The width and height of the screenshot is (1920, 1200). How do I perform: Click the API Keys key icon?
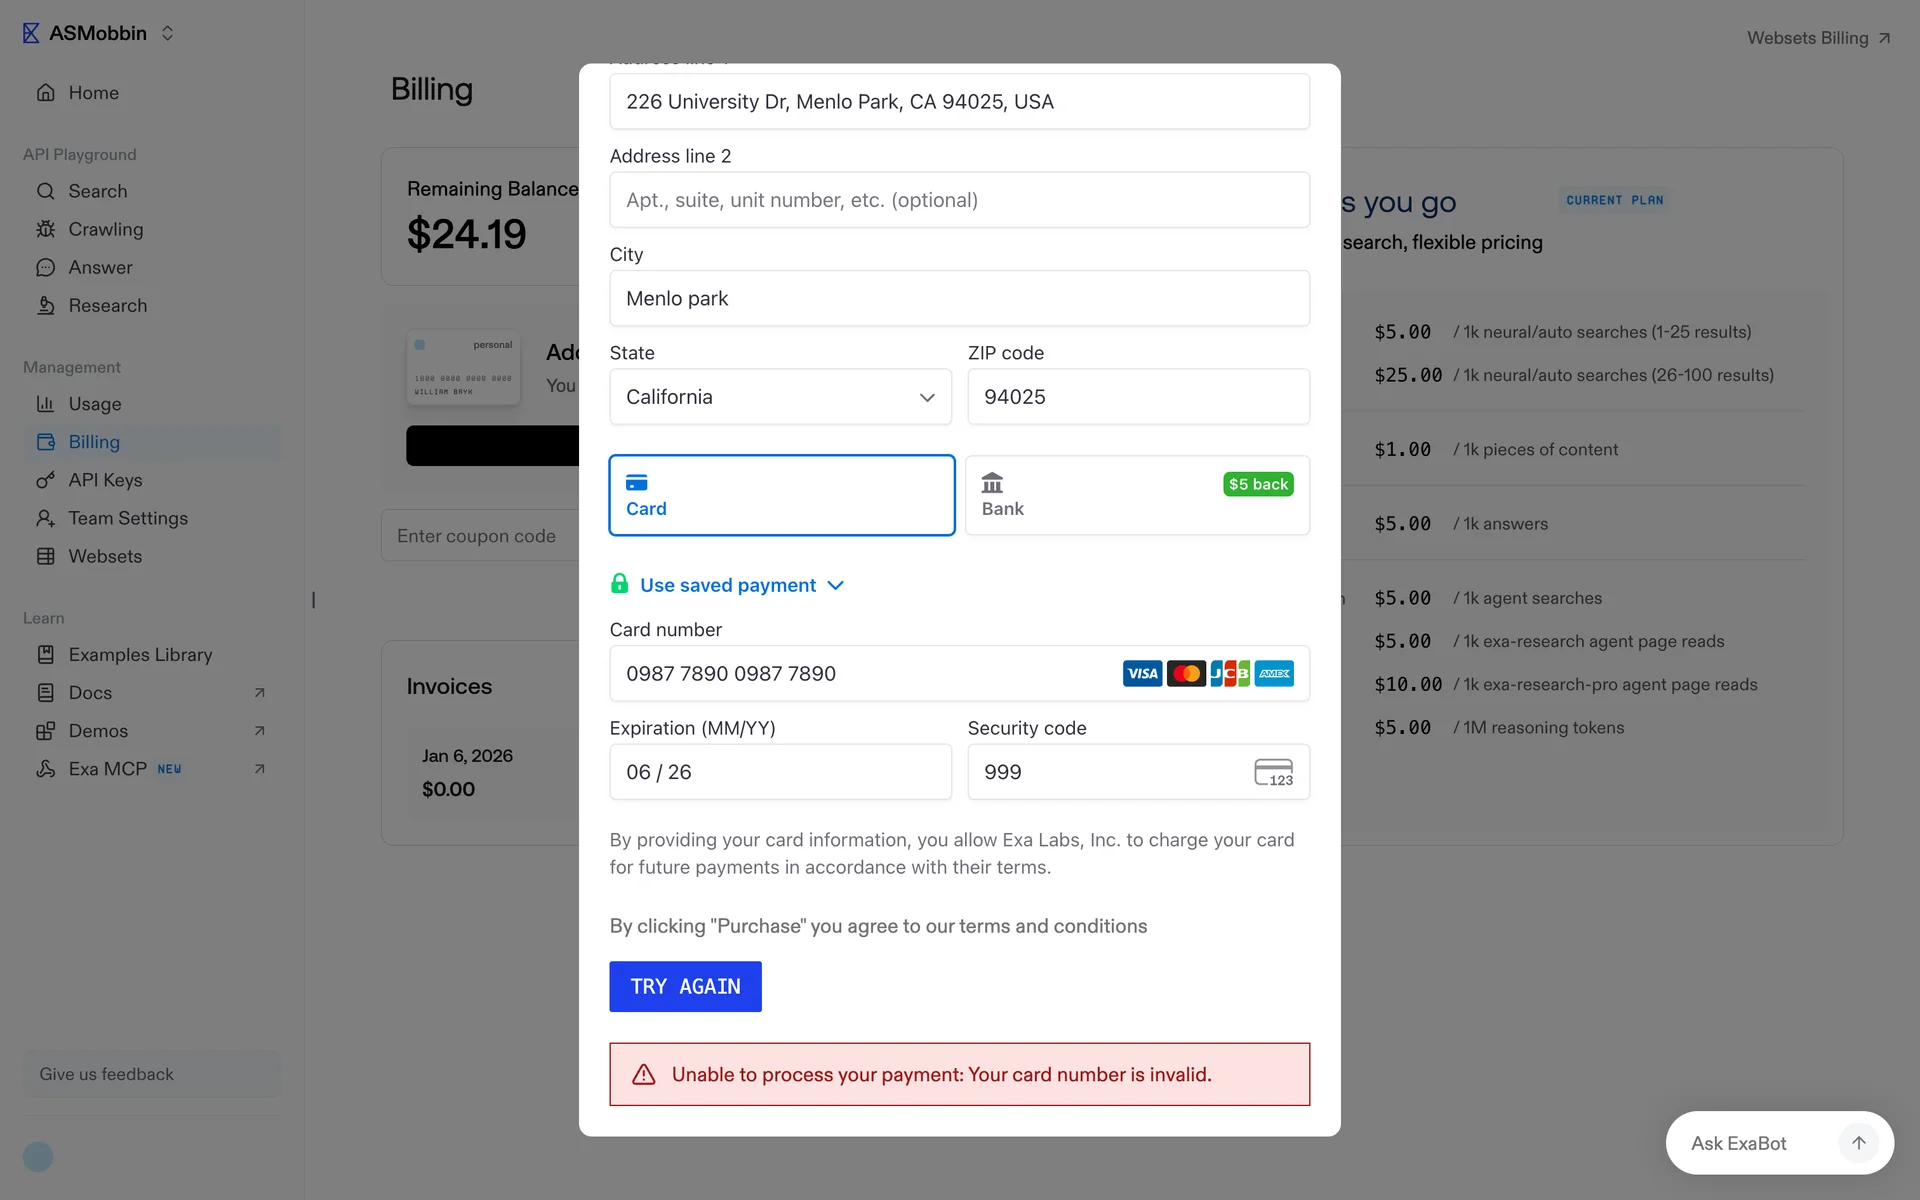pos(45,480)
